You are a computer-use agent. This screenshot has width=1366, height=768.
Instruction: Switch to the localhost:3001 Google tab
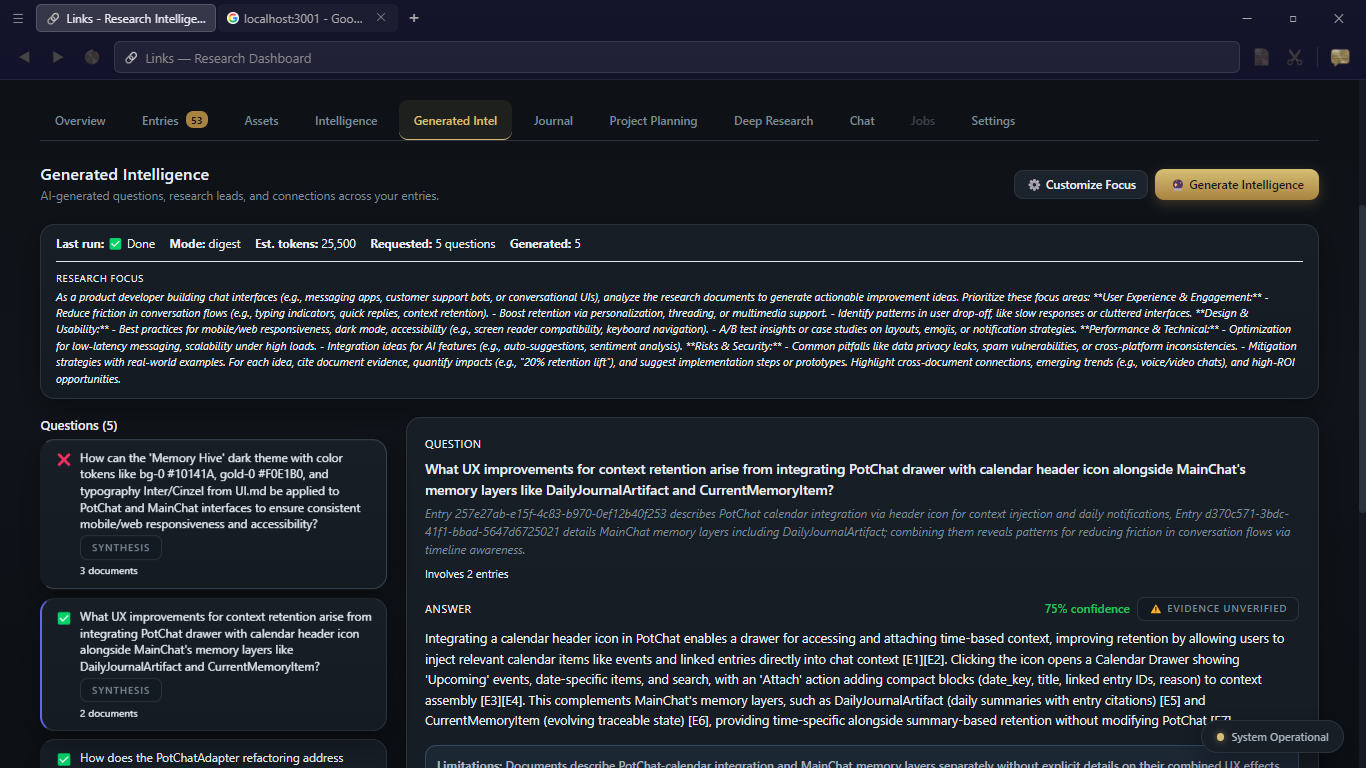point(307,18)
